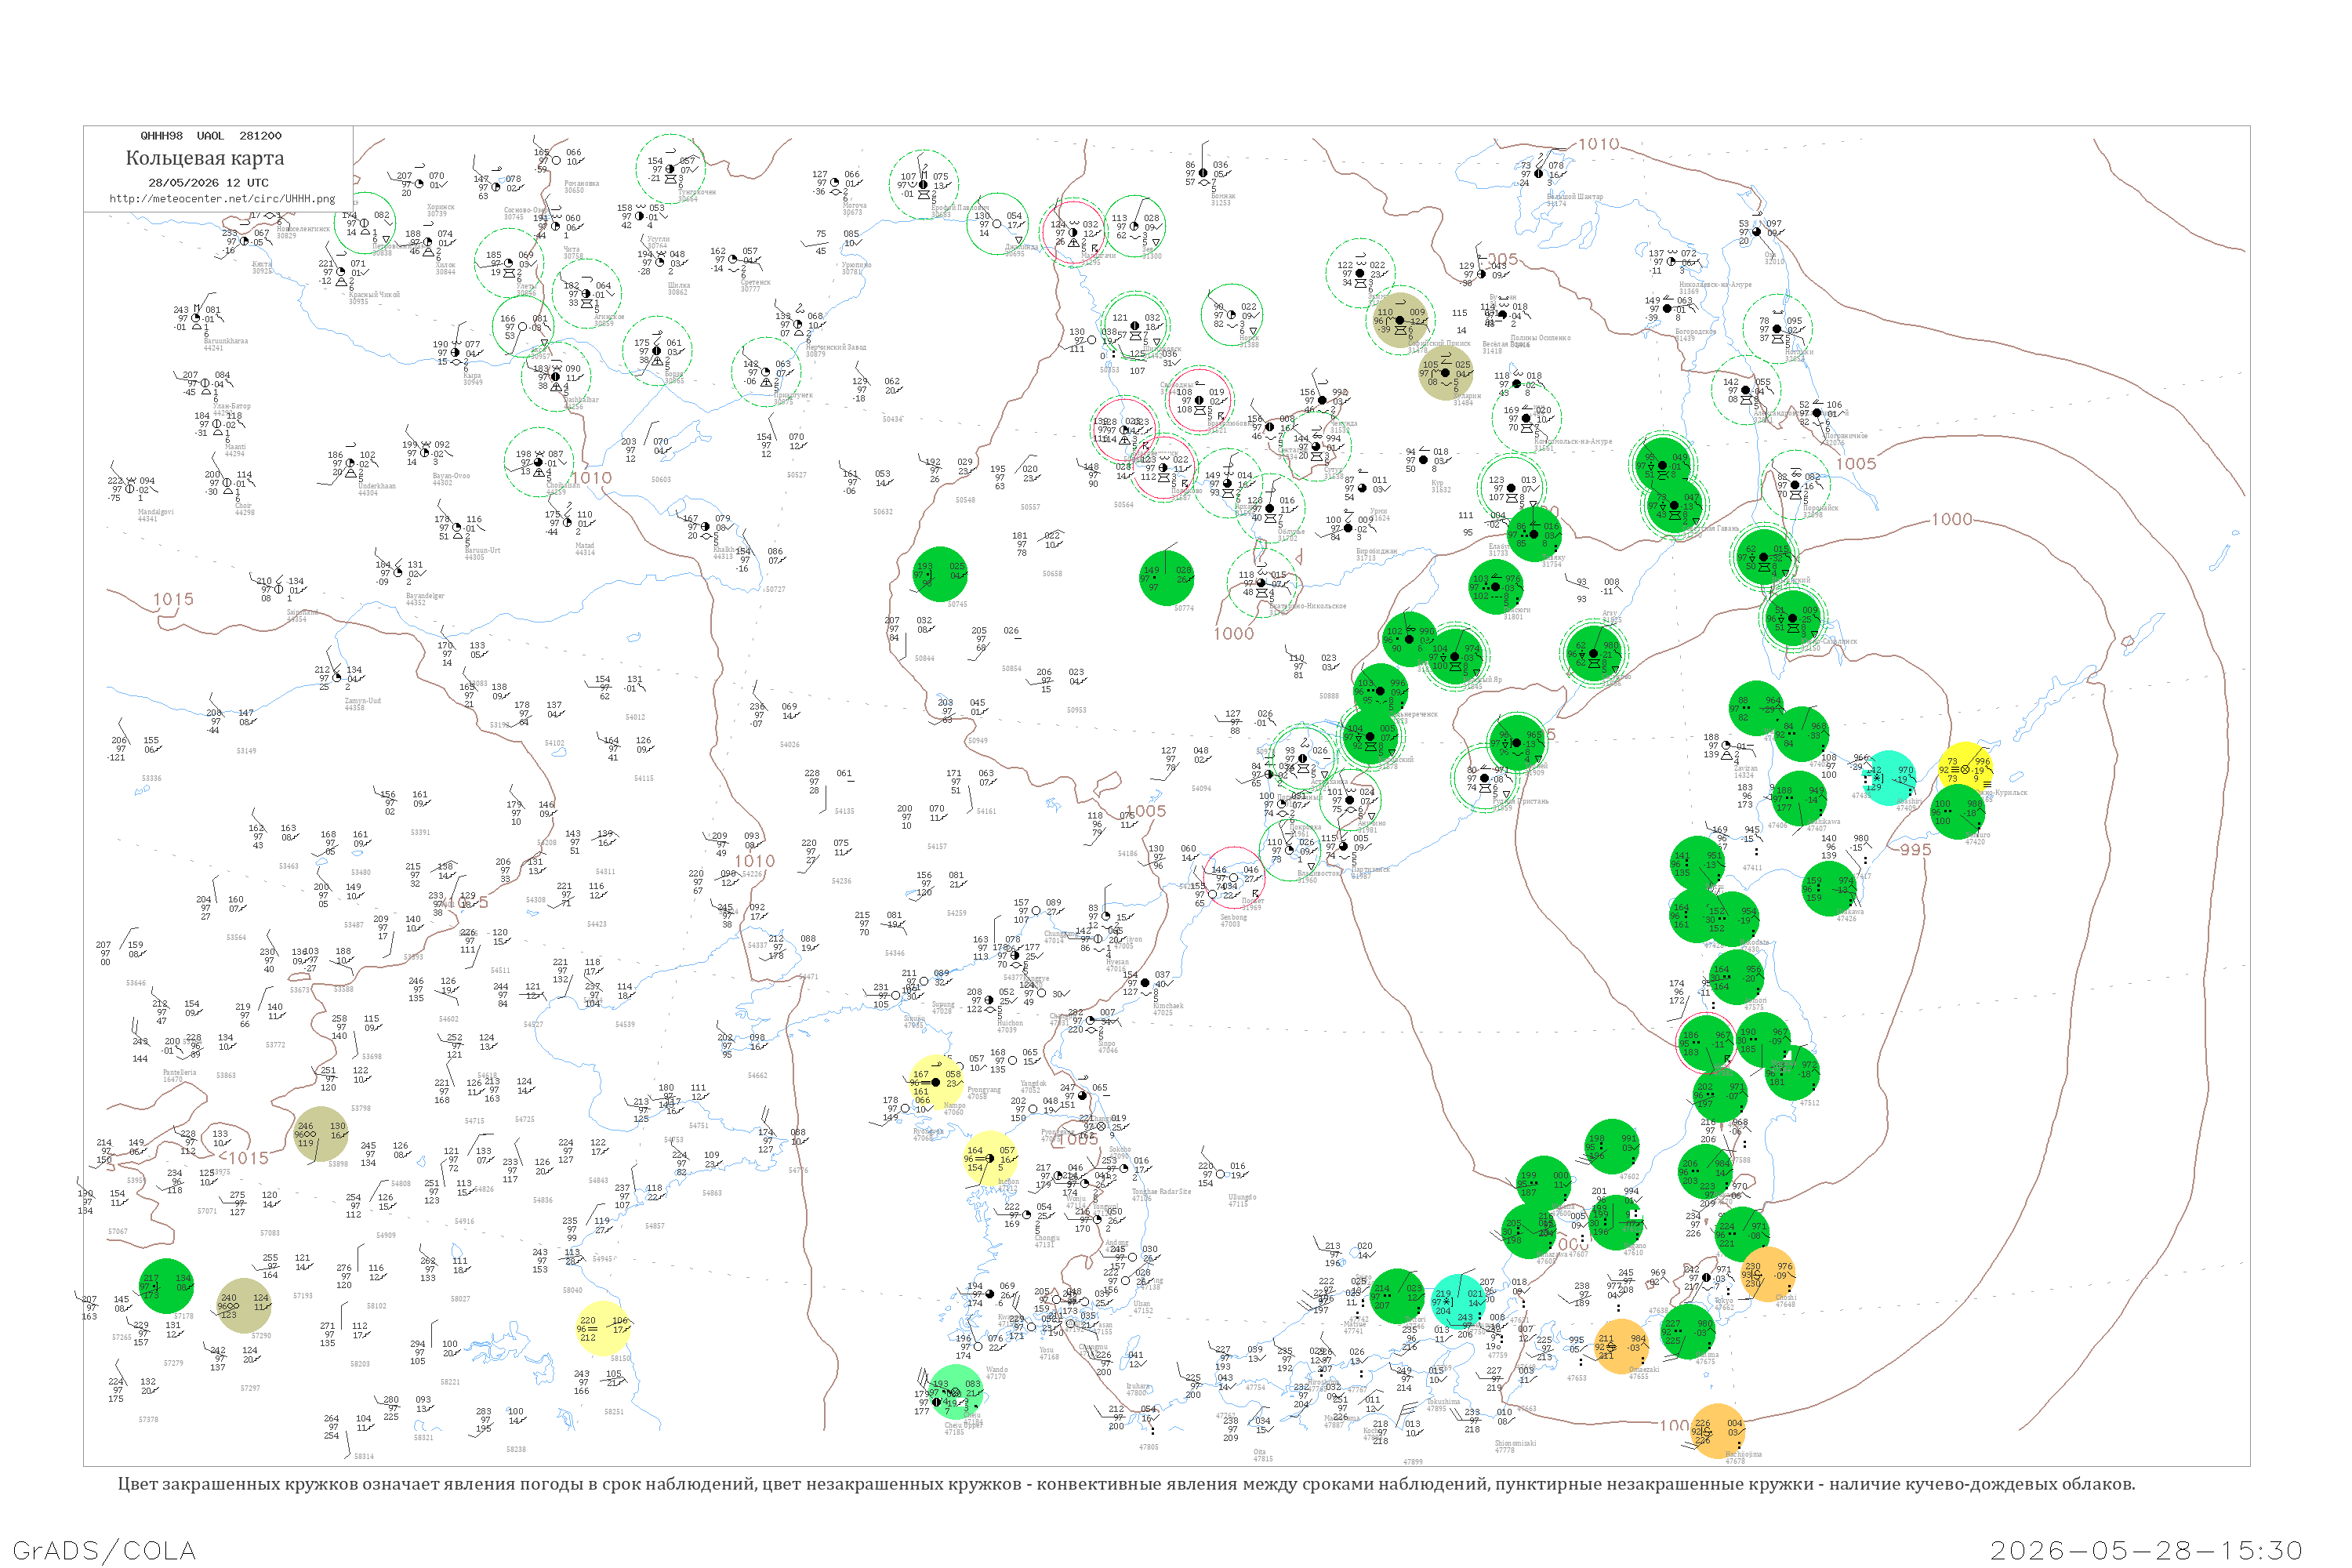Viewport: 2352px width, 1568px height.
Task: Click the station label "Shionomisaki 47778"
Action: point(1515,1446)
